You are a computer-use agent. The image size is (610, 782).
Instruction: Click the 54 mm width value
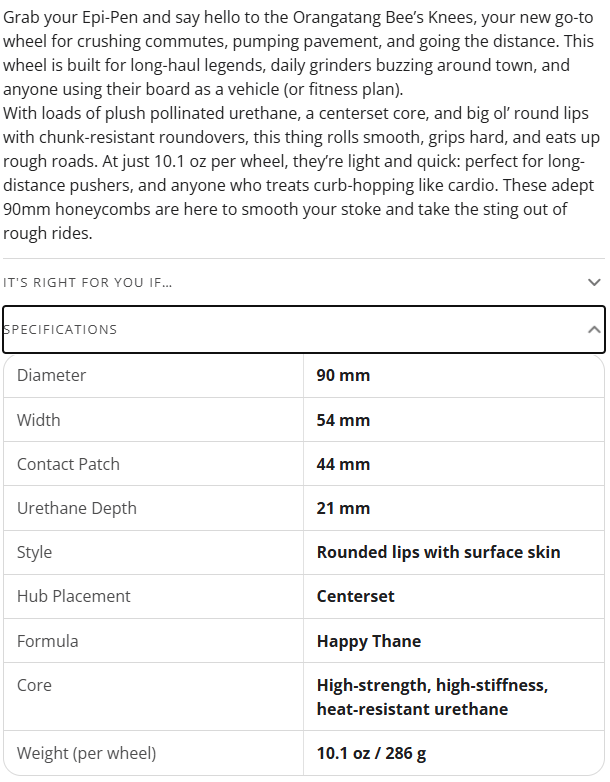click(x=343, y=420)
